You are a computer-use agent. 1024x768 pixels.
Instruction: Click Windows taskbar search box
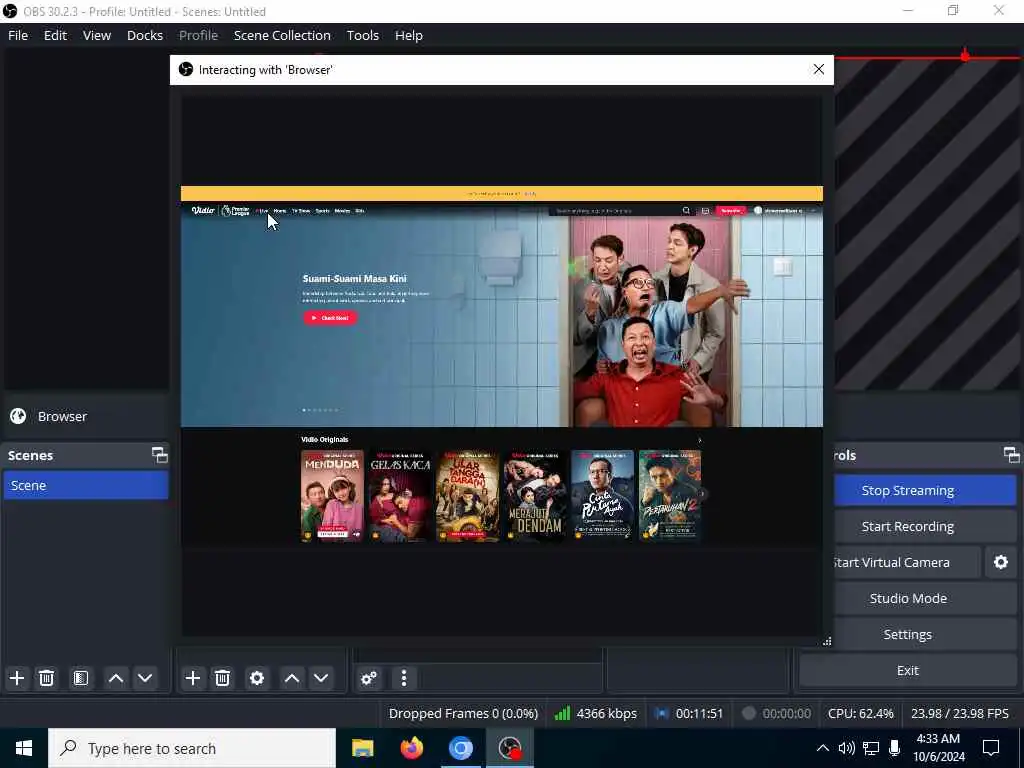click(192, 748)
